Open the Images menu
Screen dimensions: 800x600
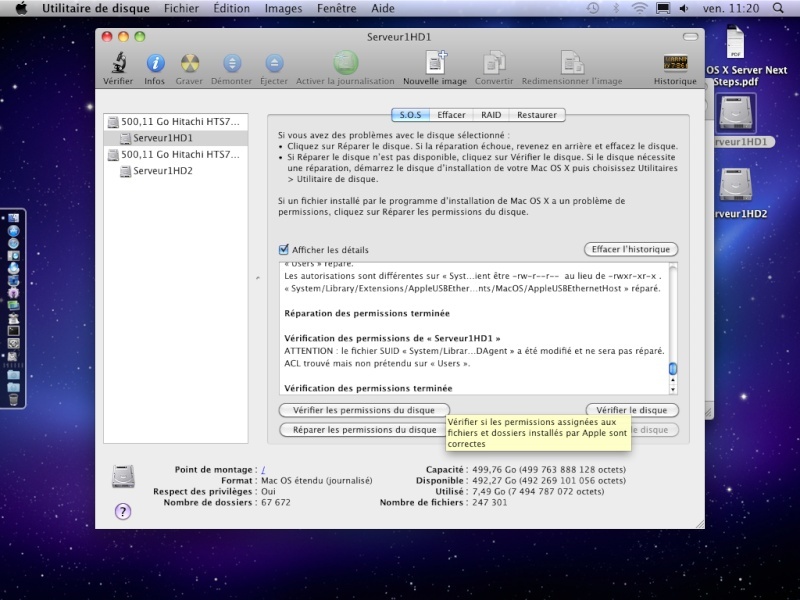[283, 8]
